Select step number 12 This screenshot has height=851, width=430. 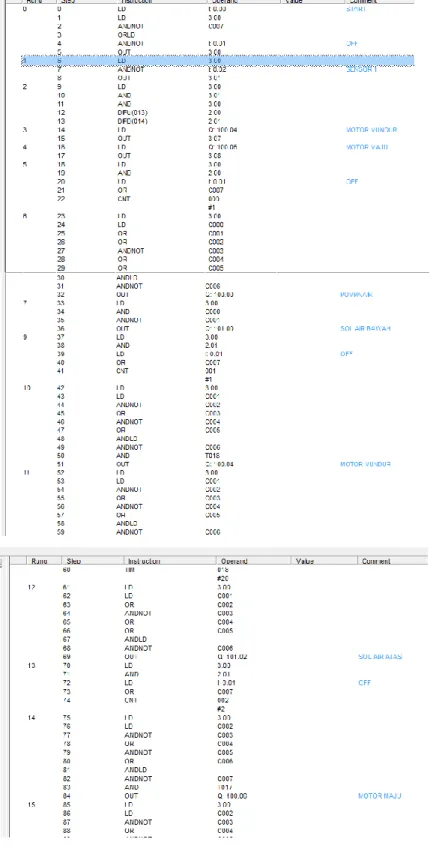tap(61, 112)
